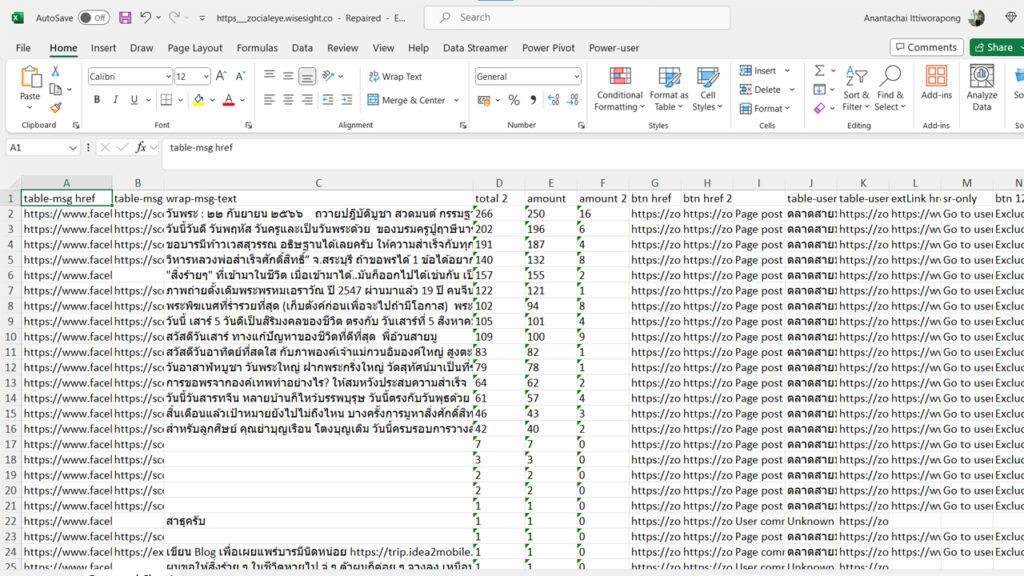Viewport: 1024px width, 576px height.
Task: Apply Bold formatting
Action: point(97,100)
